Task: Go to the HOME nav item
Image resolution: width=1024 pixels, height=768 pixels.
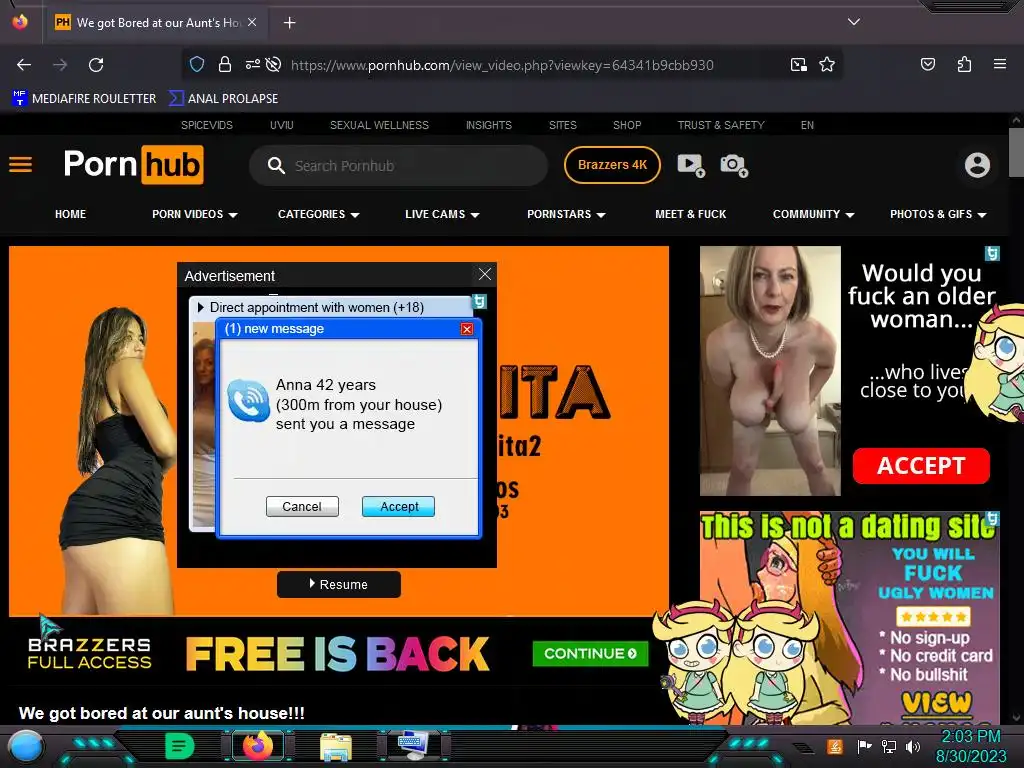Action: (70, 214)
